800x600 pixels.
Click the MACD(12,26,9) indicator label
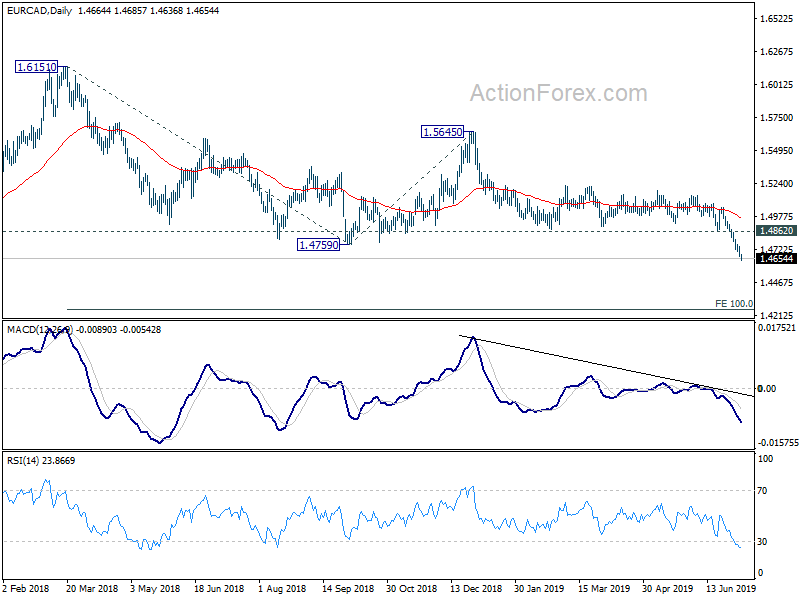[x=40, y=330]
